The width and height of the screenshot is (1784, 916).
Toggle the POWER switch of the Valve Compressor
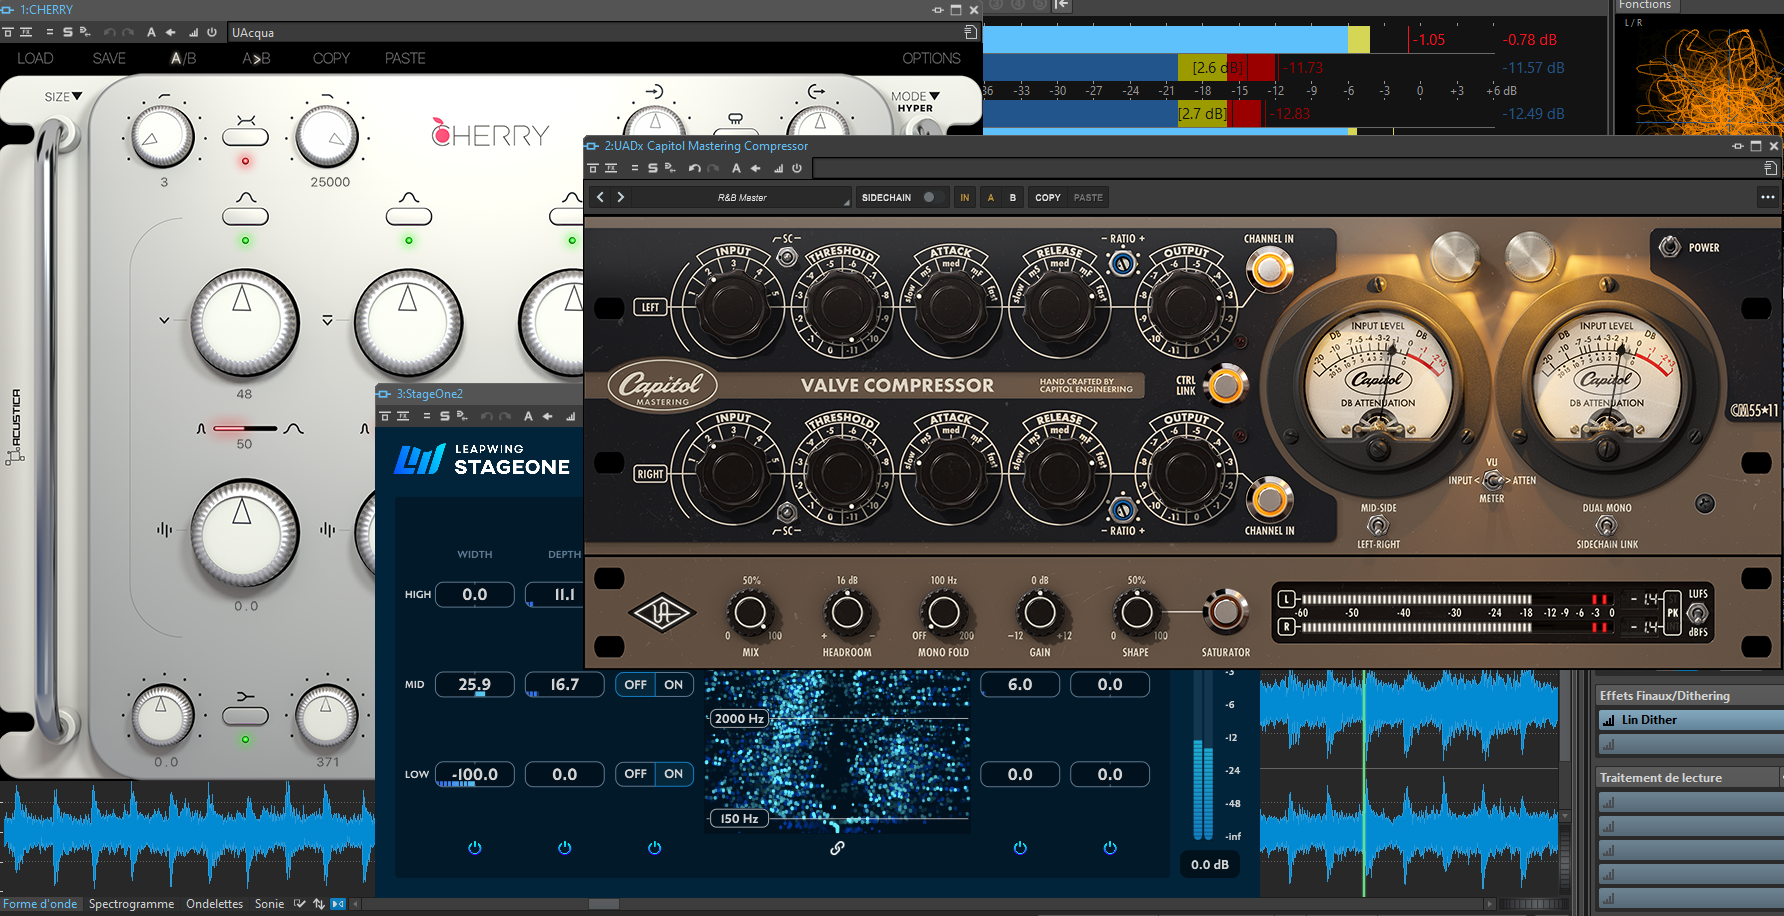coord(1670,246)
